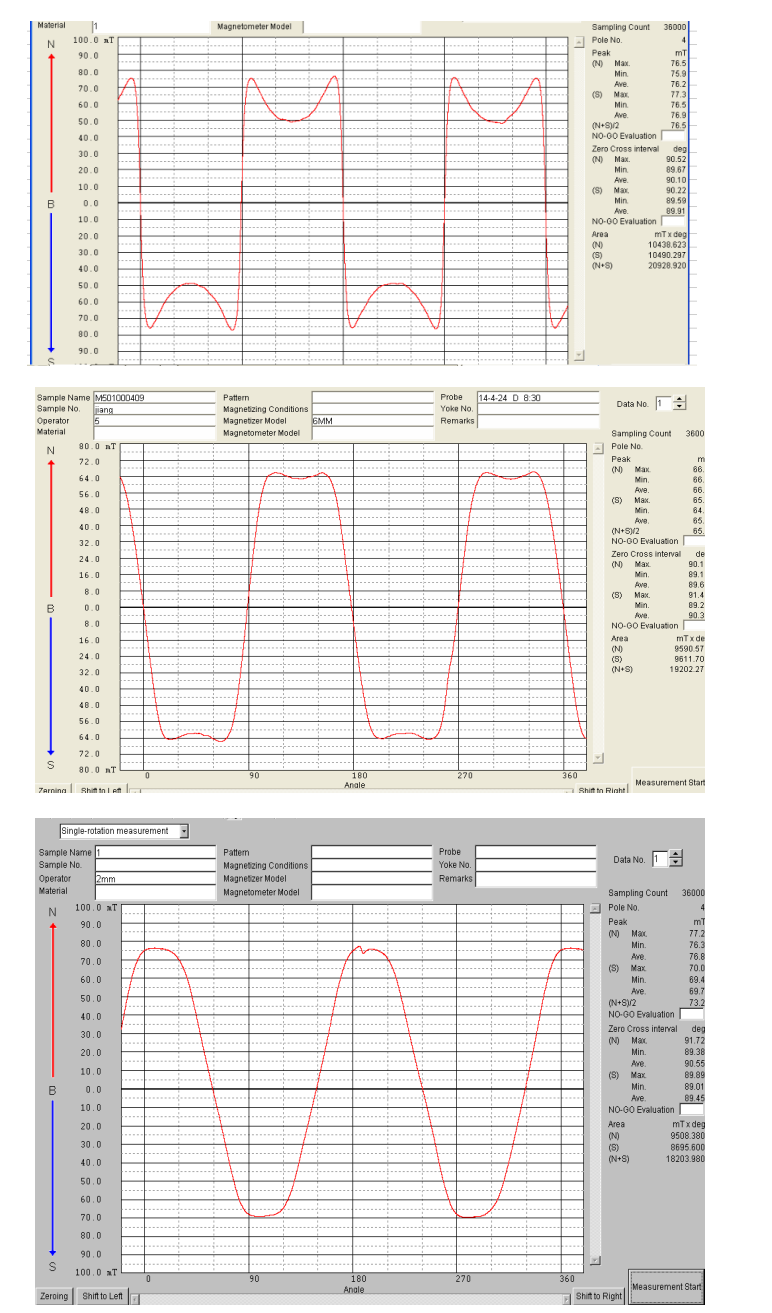Viewport: 772px width, 1313px height.
Task: Click Measurement Start in bottom screenshot
Action: coord(666,1287)
